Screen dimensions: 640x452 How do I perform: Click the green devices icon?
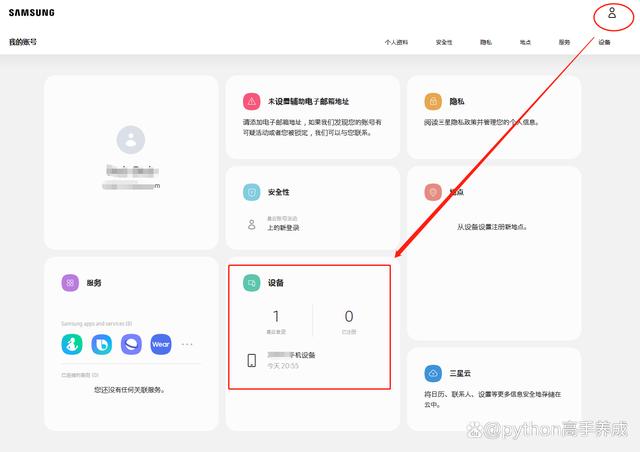[251, 283]
